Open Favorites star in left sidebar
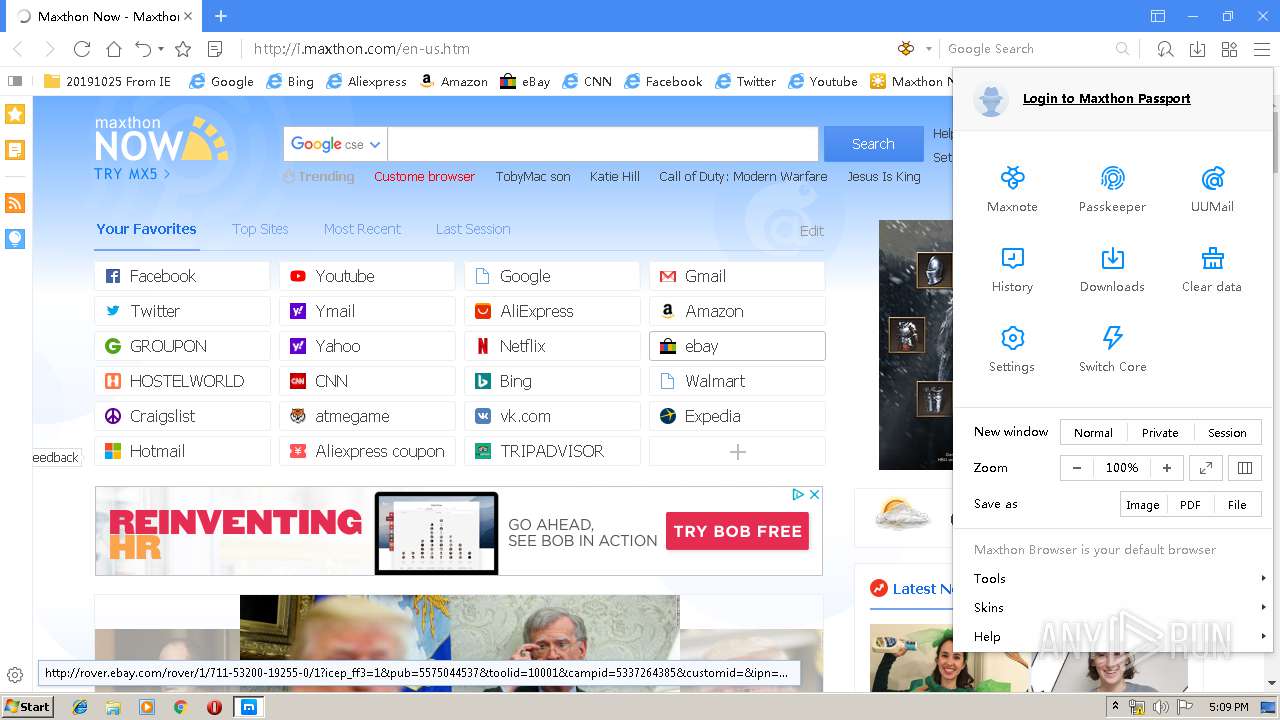Image resolution: width=1280 pixels, height=720 pixels. tap(15, 114)
